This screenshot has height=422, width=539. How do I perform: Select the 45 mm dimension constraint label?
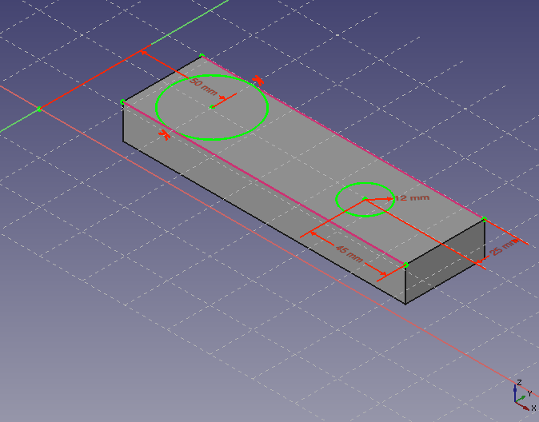[x=349, y=254]
